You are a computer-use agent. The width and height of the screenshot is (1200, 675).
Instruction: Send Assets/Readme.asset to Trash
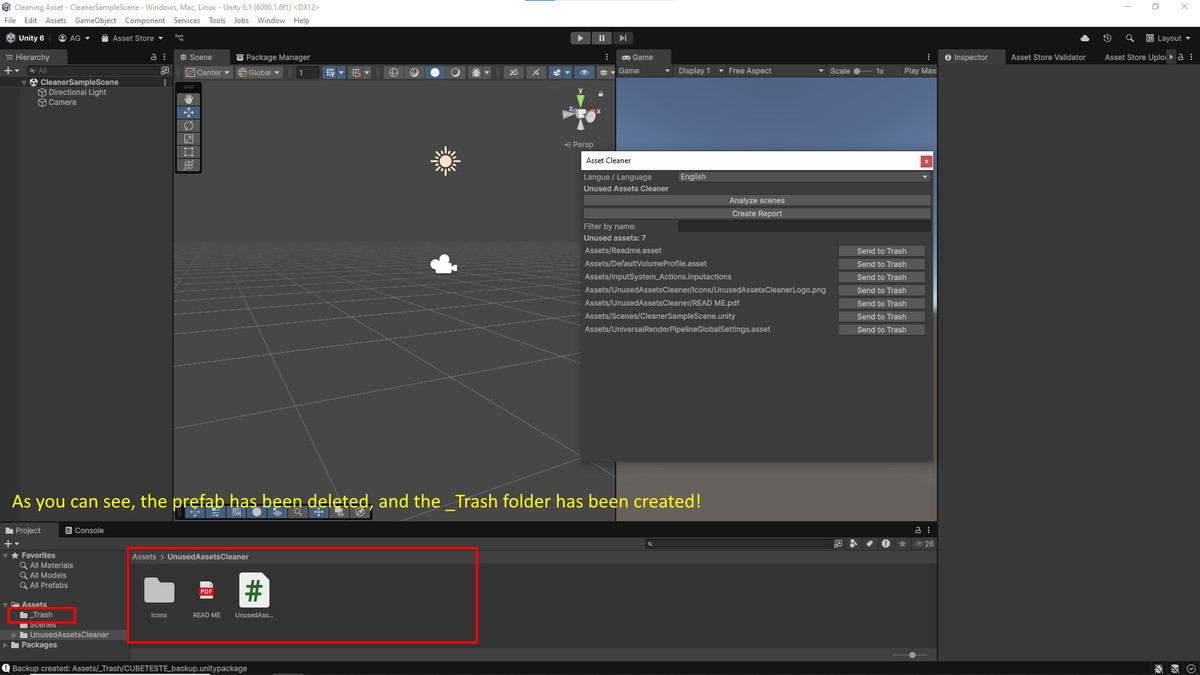coord(881,251)
